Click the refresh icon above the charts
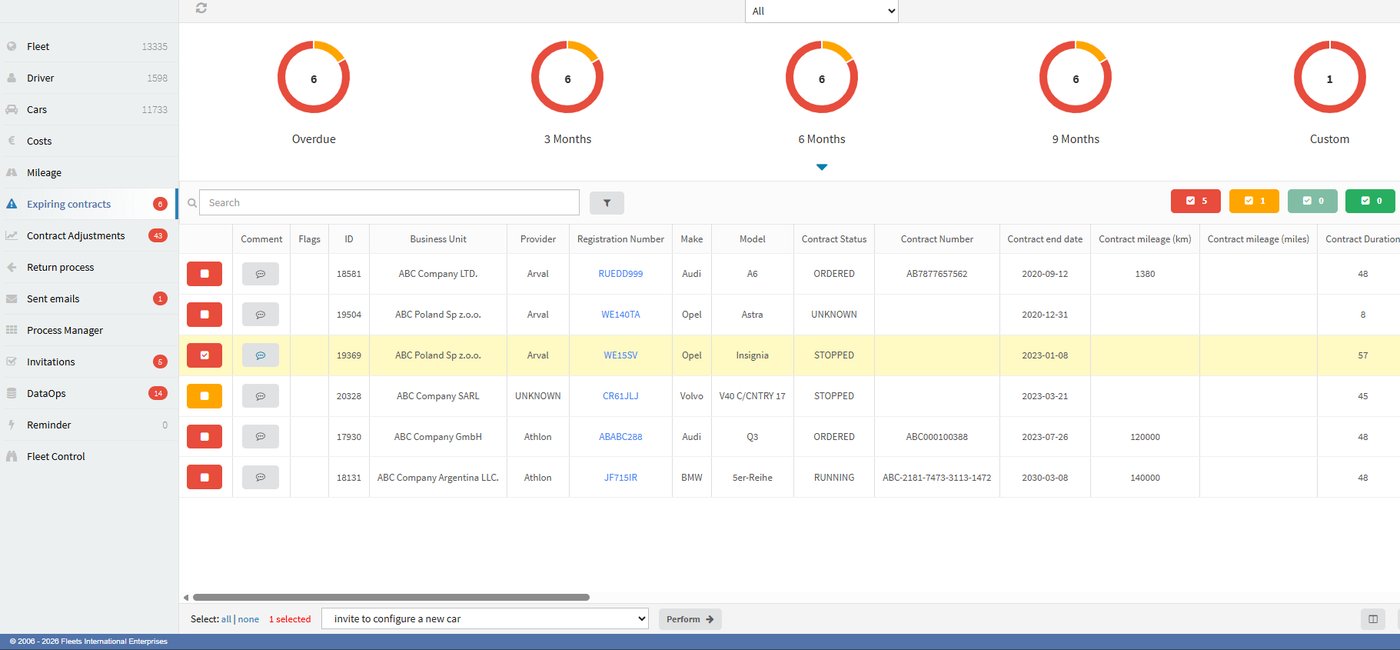The image size is (1400, 650). pyautogui.click(x=202, y=8)
